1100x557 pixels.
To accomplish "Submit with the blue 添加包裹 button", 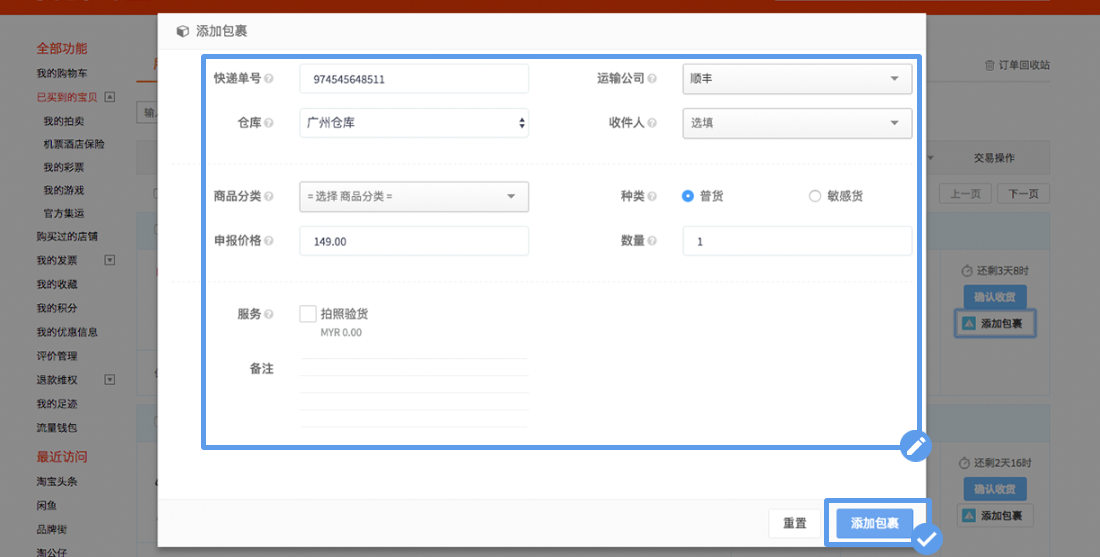I will pos(874,523).
